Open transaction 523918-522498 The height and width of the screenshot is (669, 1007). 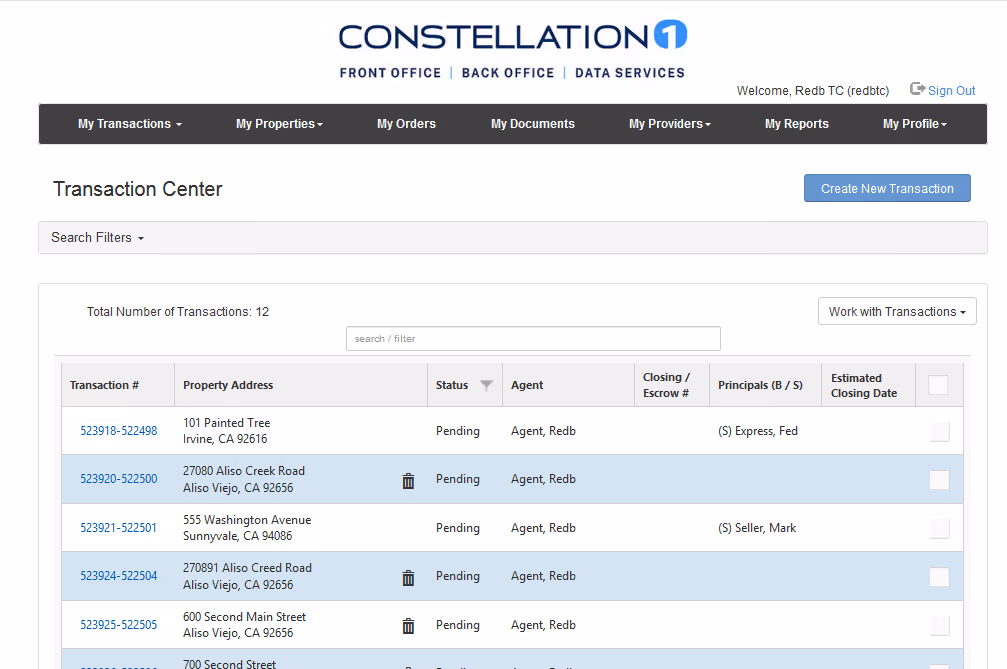[119, 431]
